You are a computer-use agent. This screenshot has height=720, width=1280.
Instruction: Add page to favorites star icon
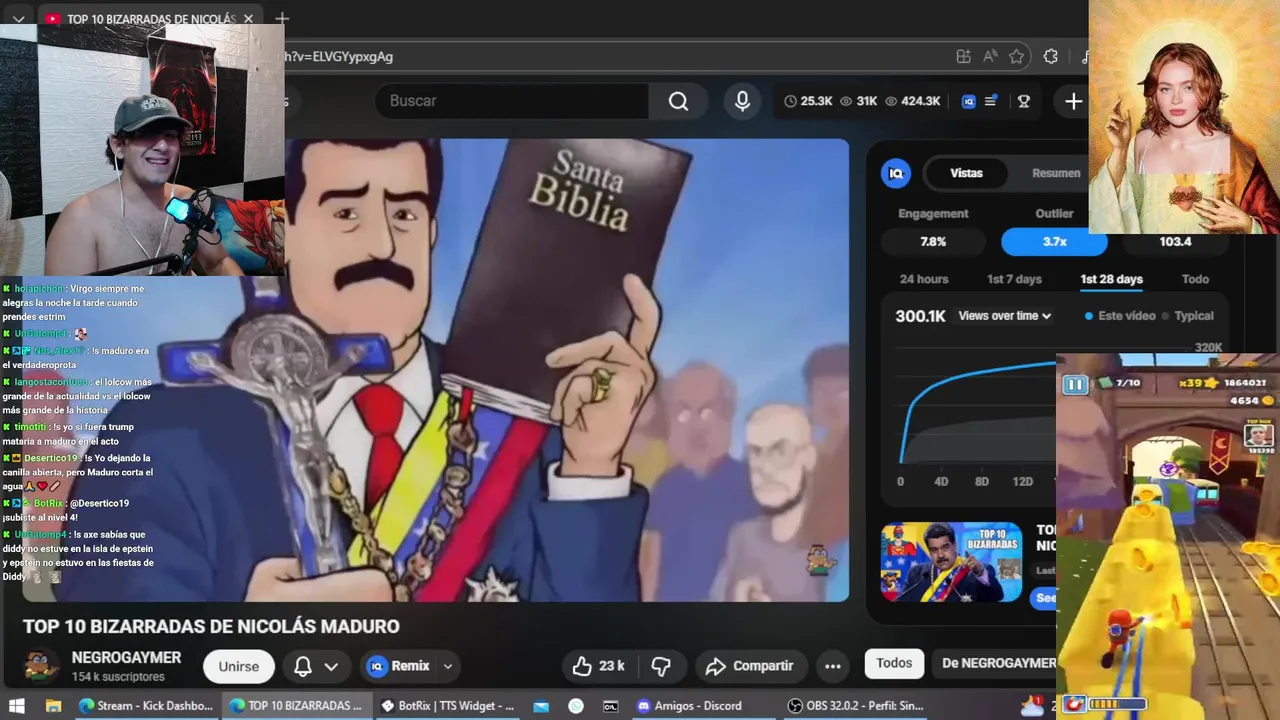click(x=1017, y=57)
